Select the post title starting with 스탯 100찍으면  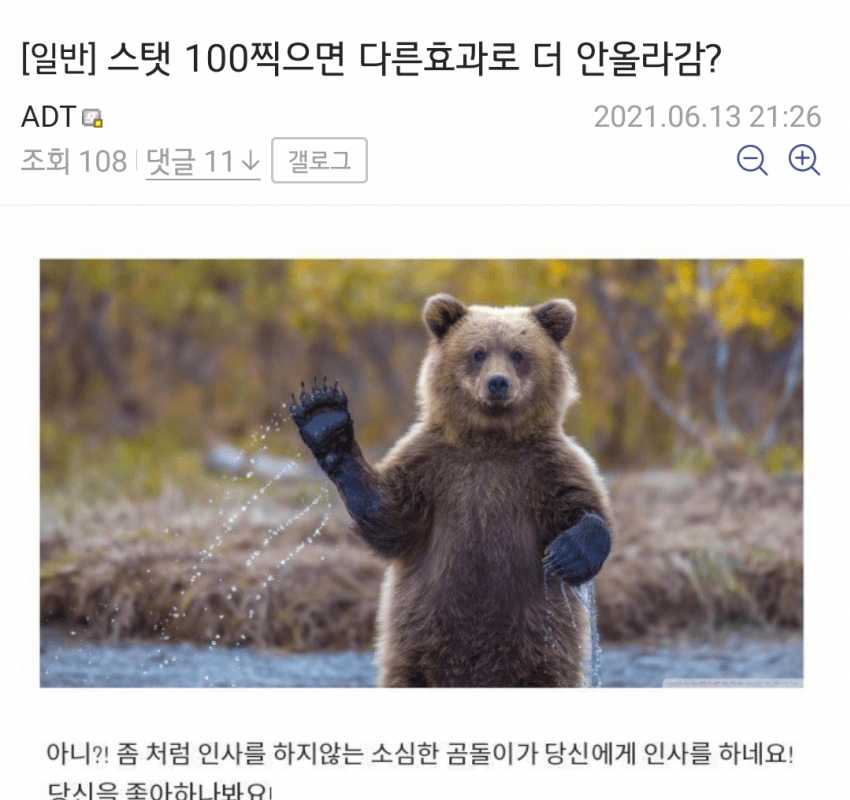[414, 59]
